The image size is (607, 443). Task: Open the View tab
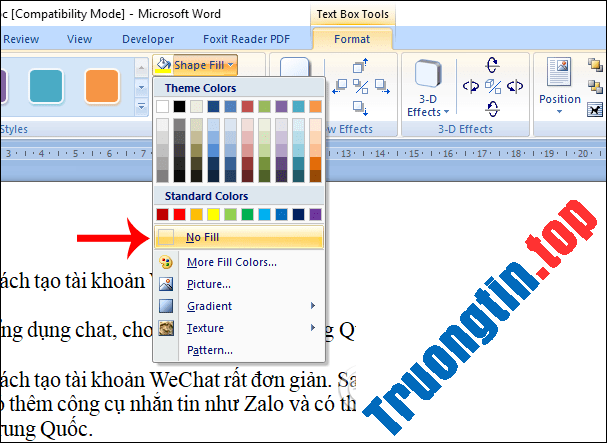tap(79, 39)
